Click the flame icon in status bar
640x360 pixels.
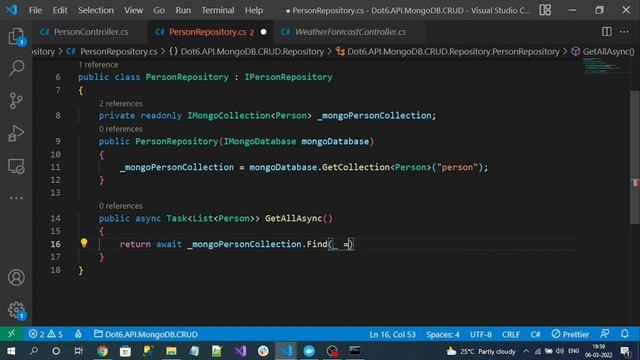click(78, 334)
